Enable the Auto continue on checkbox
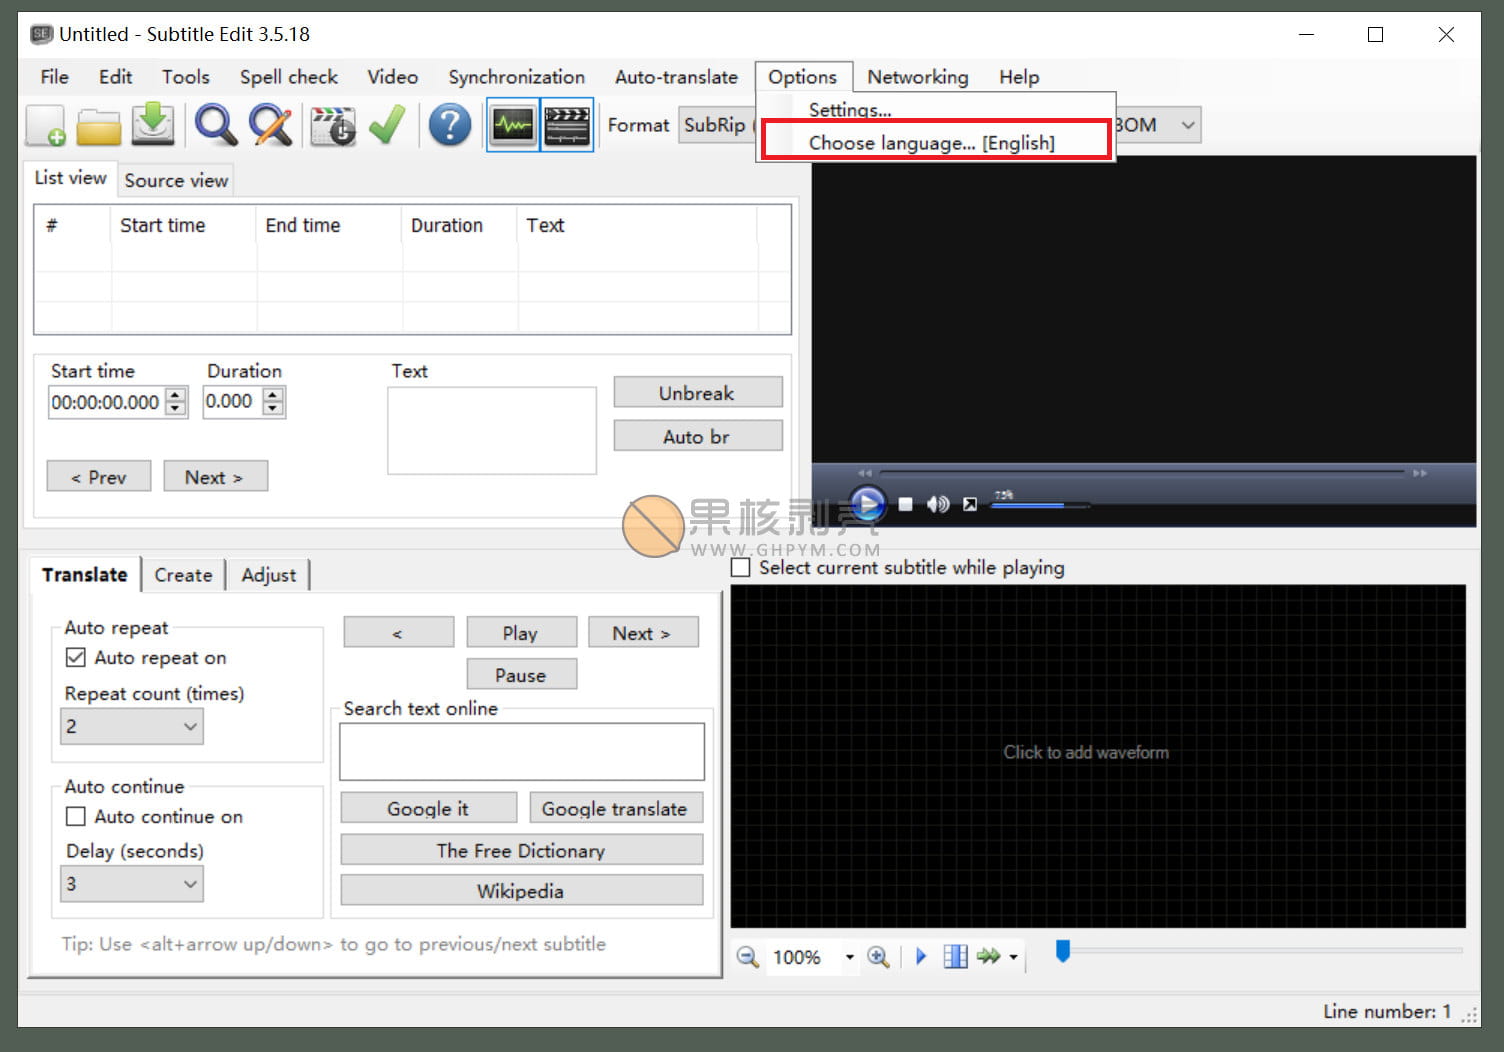The image size is (1504, 1052). [76, 817]
